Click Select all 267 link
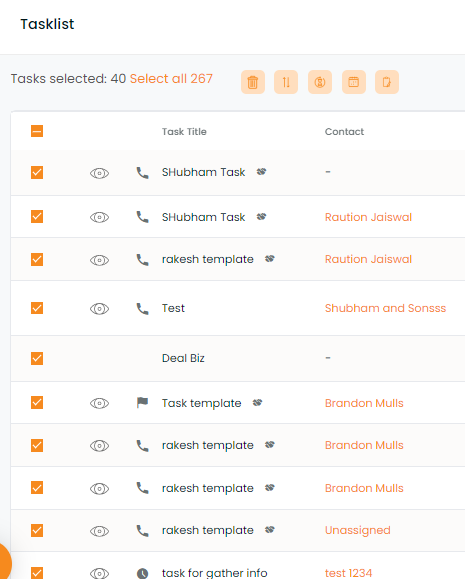Screen dimensions: 465x579 coord(171,79)
